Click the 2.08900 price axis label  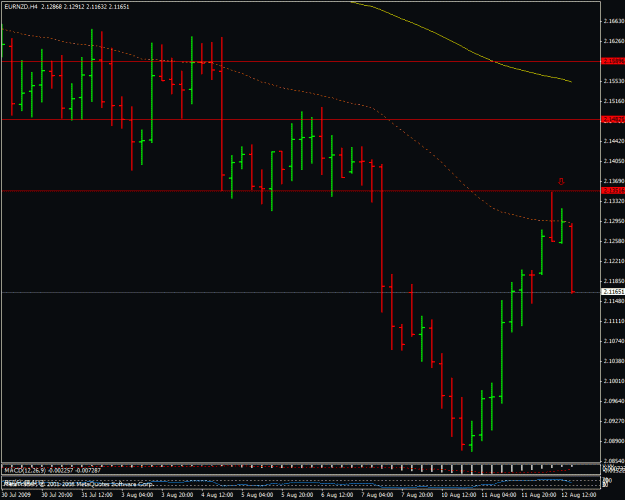coord(614,441)
